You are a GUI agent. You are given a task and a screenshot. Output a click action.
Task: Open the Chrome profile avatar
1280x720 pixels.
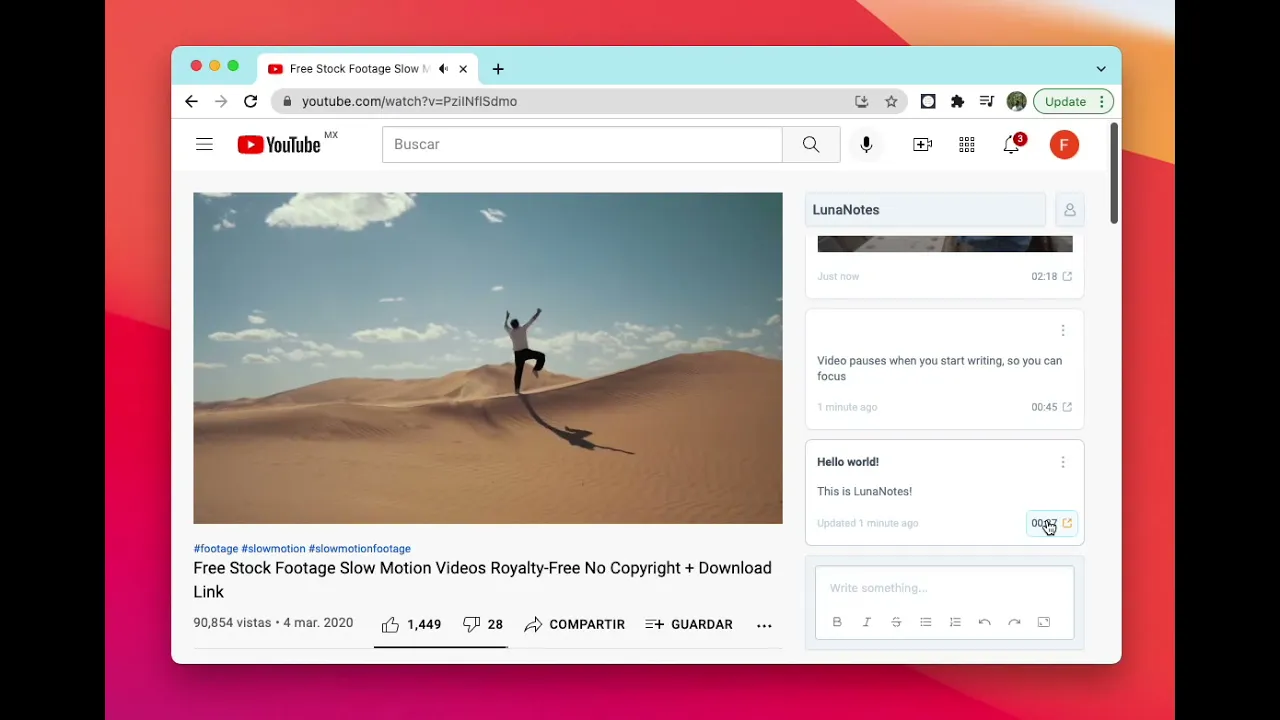point(1016,101)
